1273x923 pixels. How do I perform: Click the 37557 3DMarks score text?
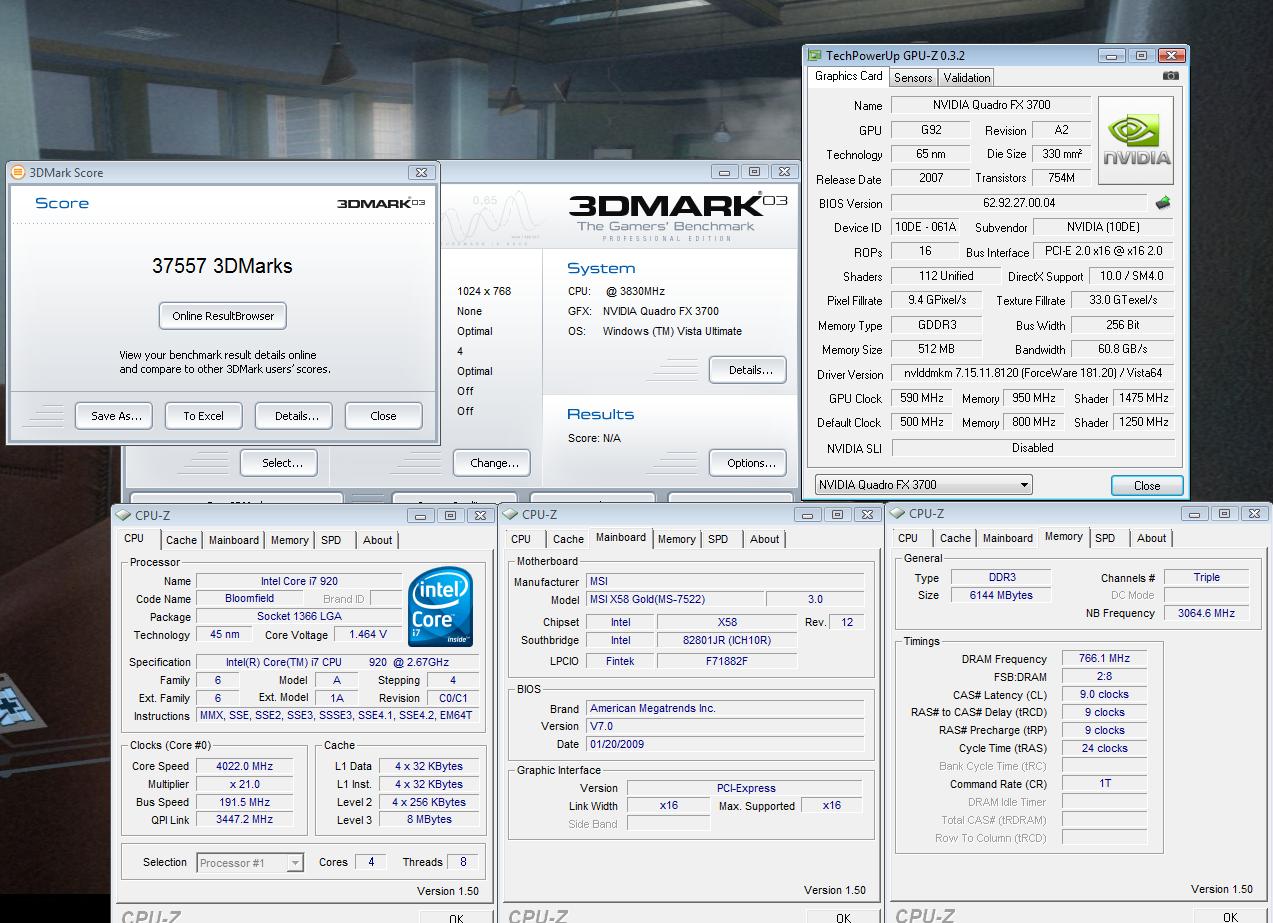(x=222, y=266)
